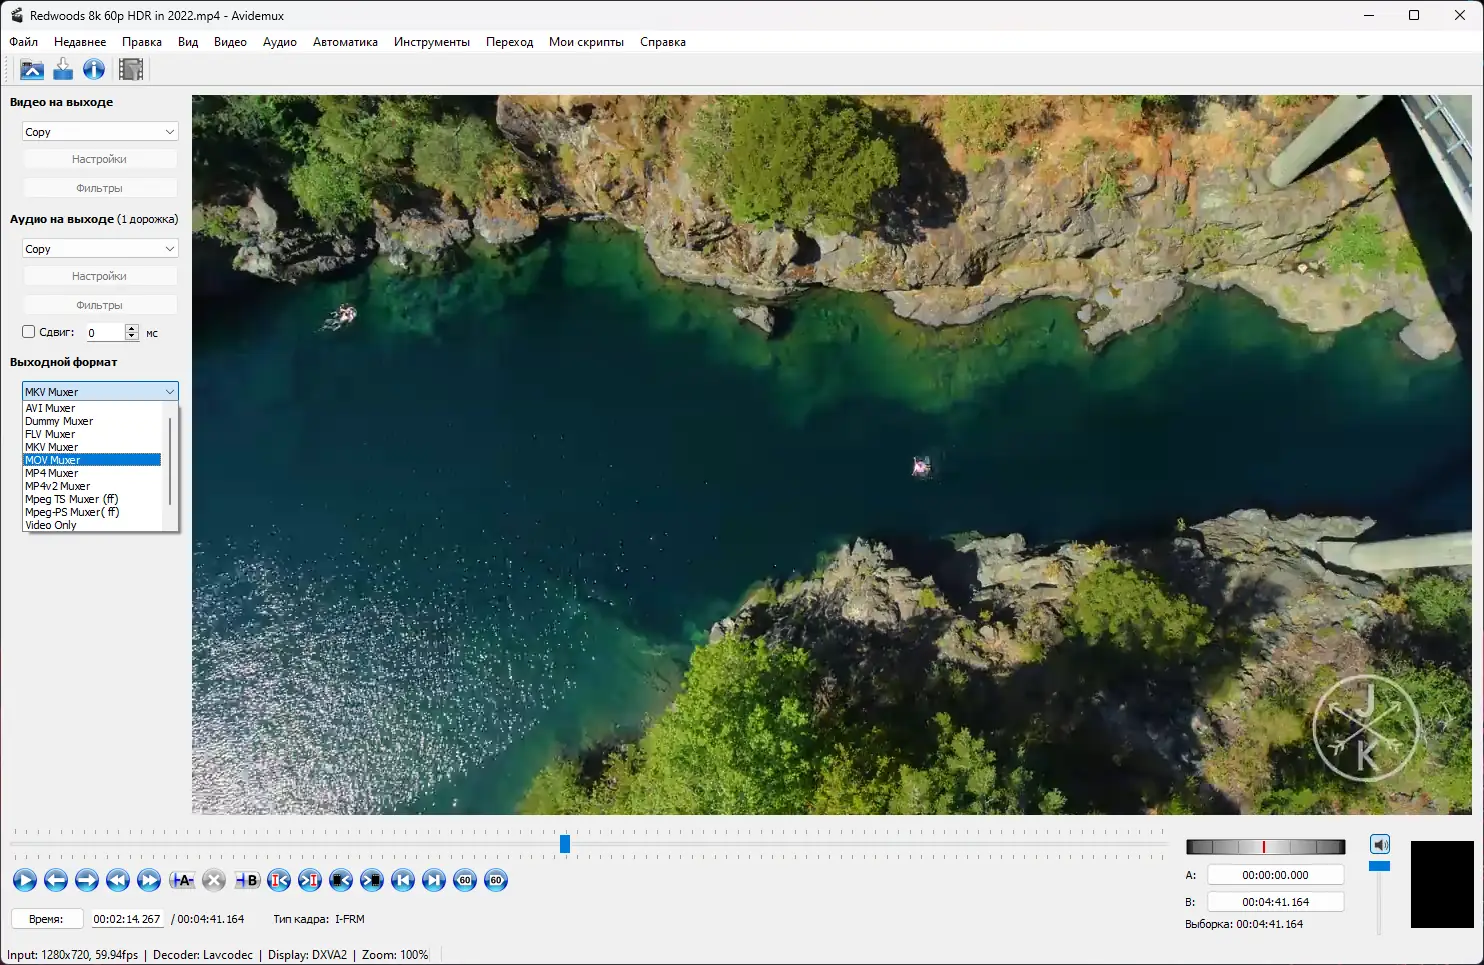Click the Время button
This screenshot has width=1484, height=965.
click(x=46, y=919)
